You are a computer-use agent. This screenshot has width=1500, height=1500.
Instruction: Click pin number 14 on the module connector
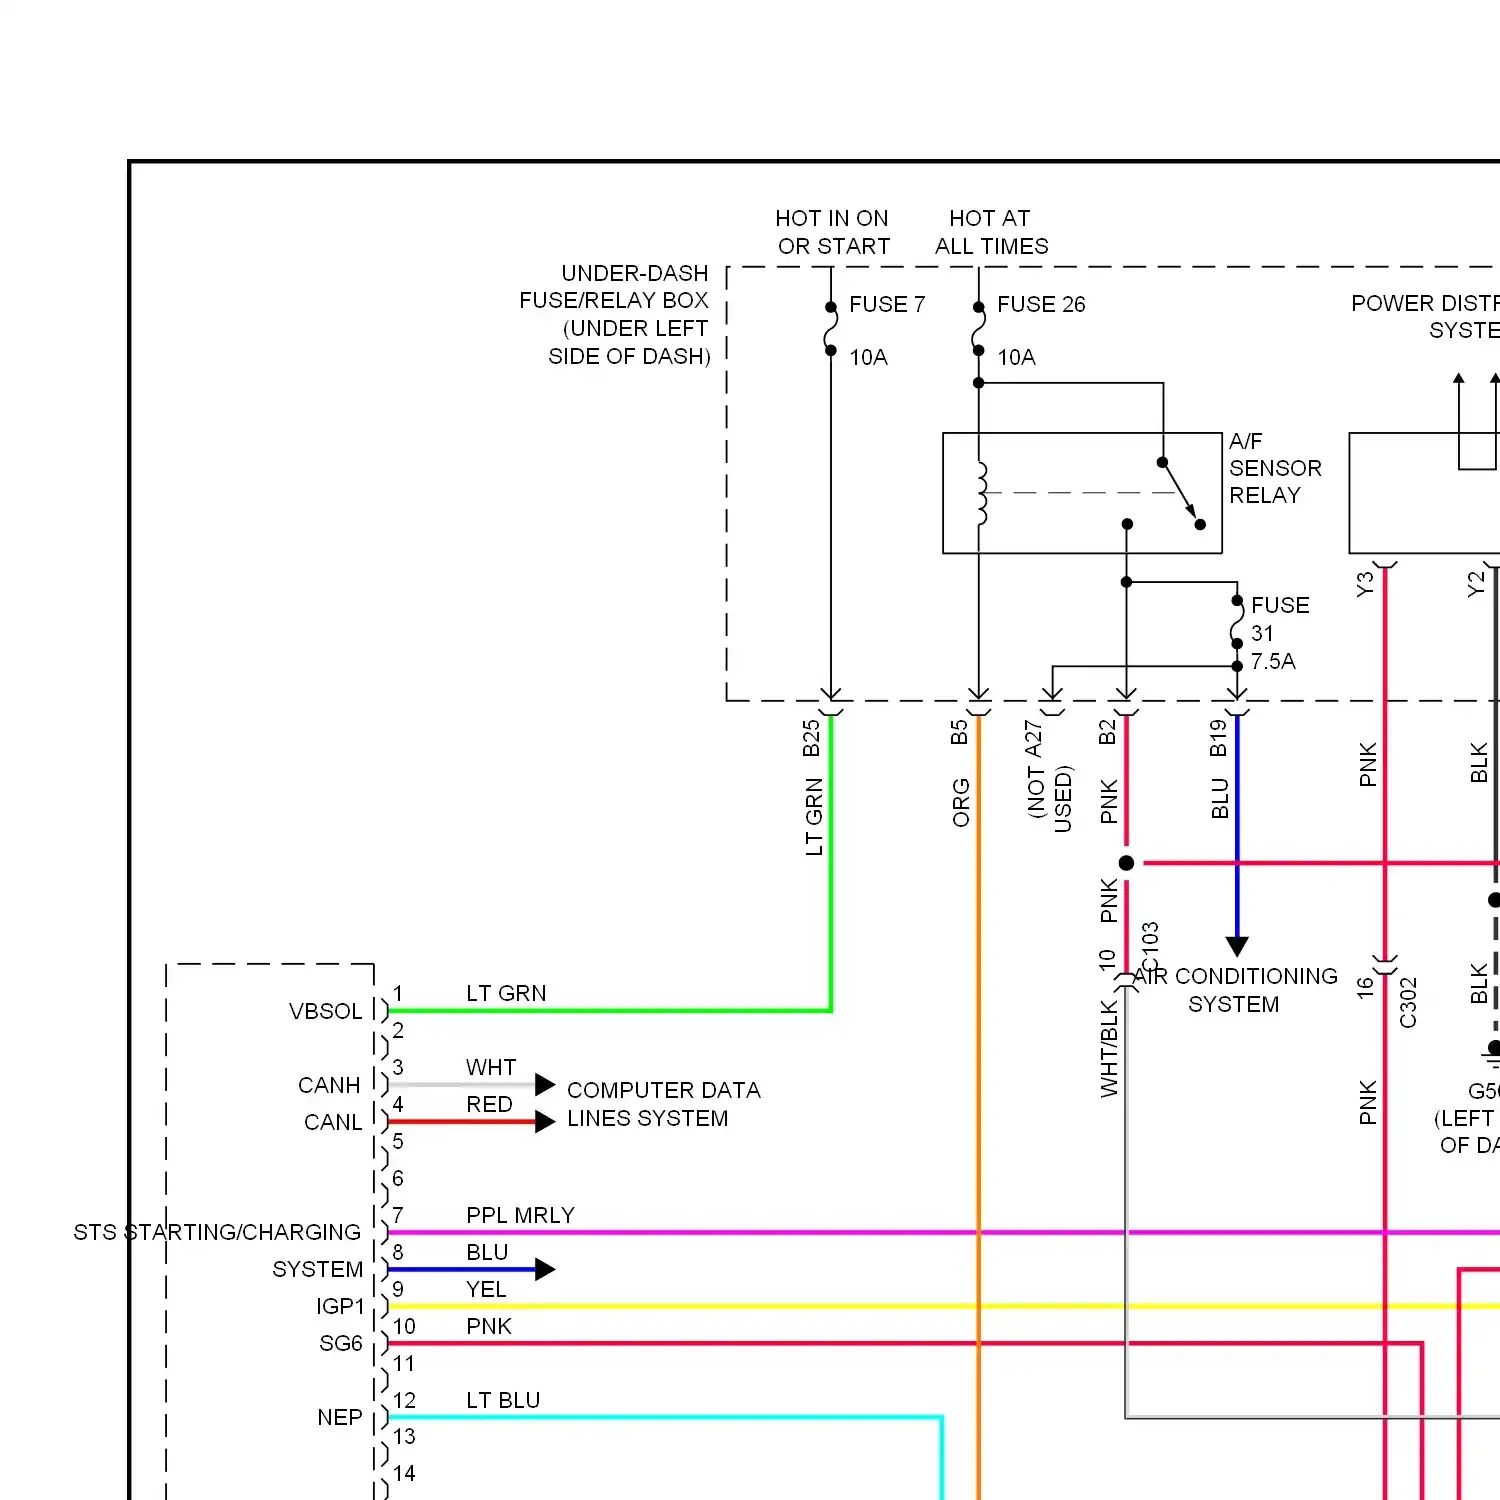[x=404, y=1473]
